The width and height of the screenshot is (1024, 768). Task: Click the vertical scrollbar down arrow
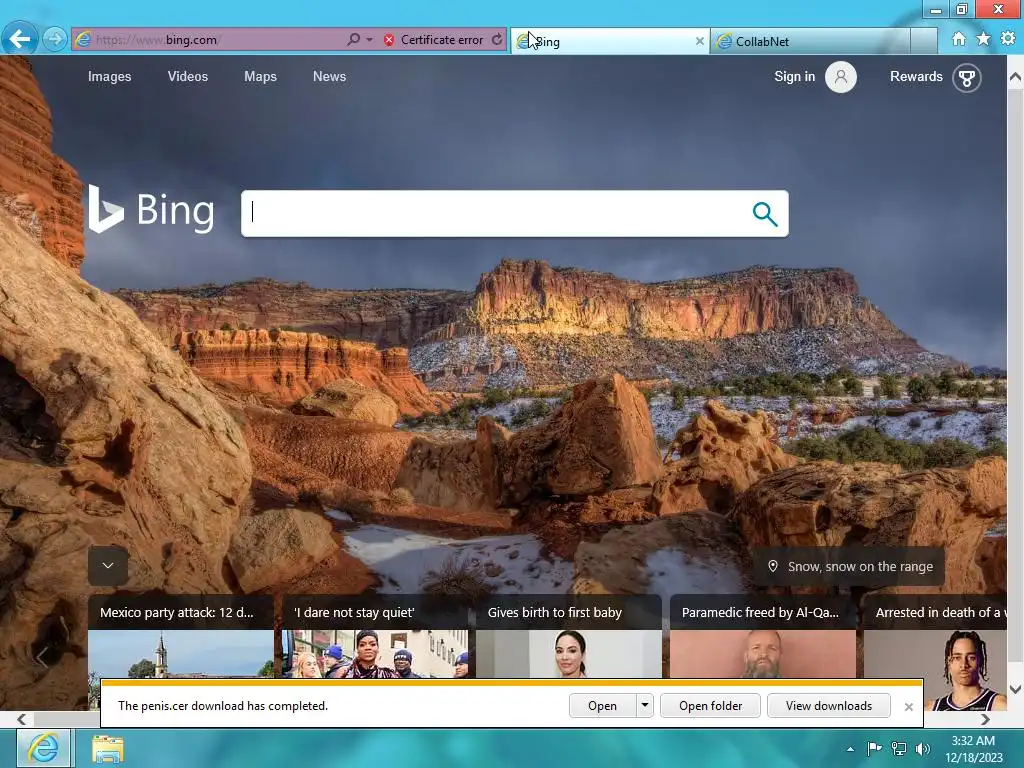click(x=1016, y=689)
